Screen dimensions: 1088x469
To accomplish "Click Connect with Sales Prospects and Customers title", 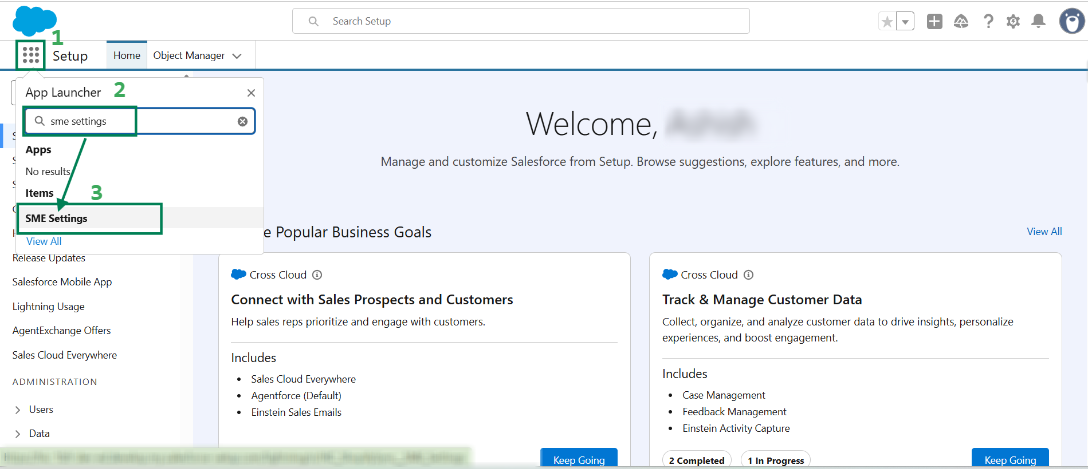I will point(372,300).
